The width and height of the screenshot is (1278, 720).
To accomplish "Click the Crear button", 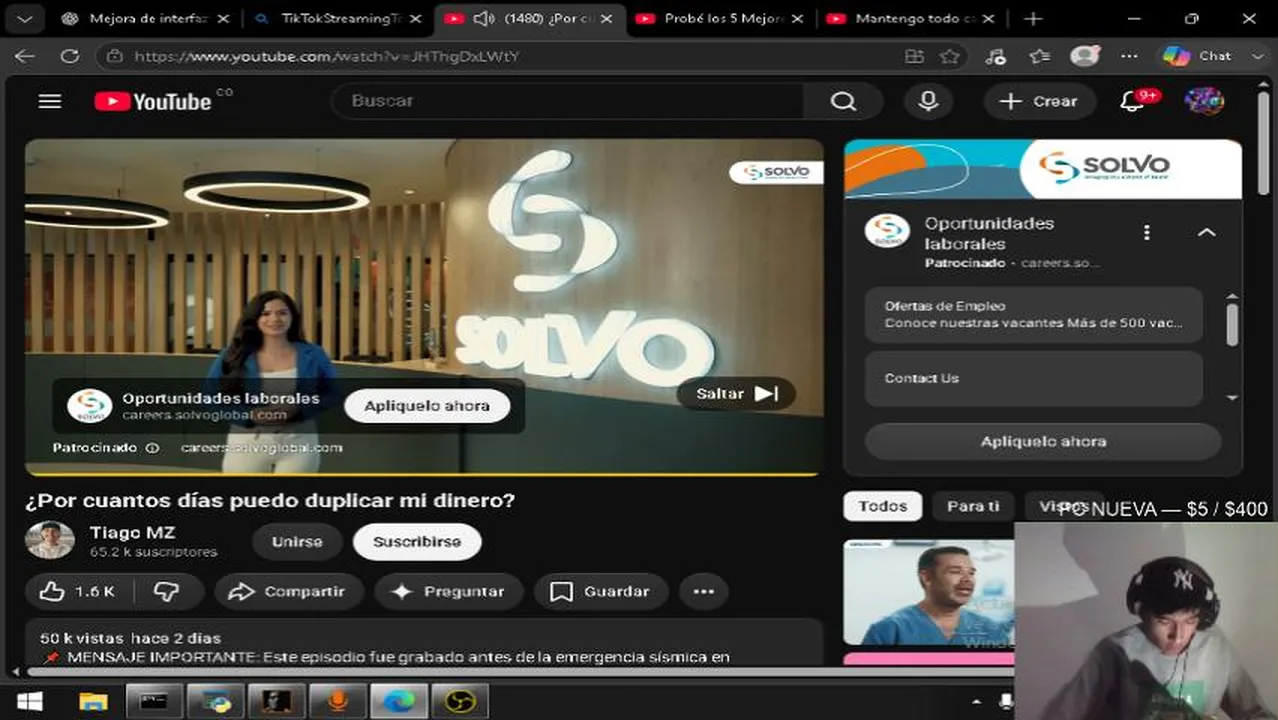I will click(x=1040, y=101).
